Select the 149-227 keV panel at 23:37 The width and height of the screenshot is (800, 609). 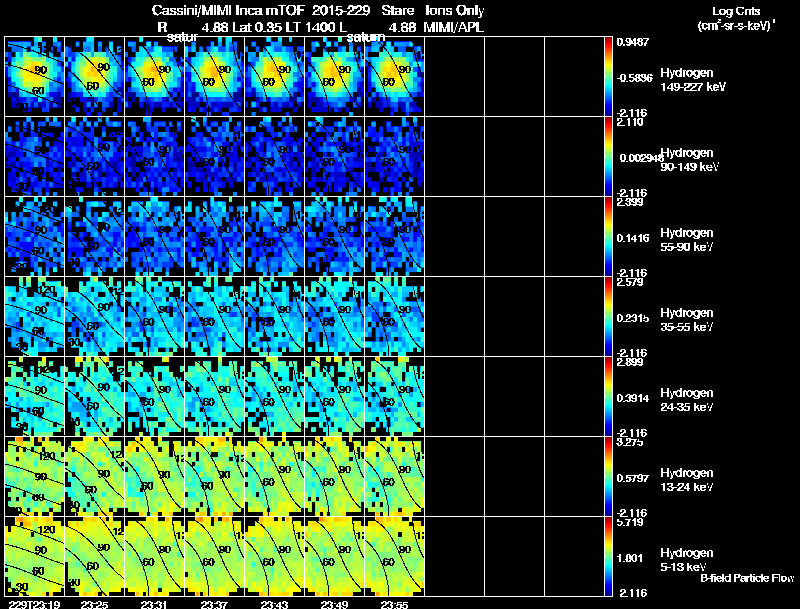click(214, 77)
